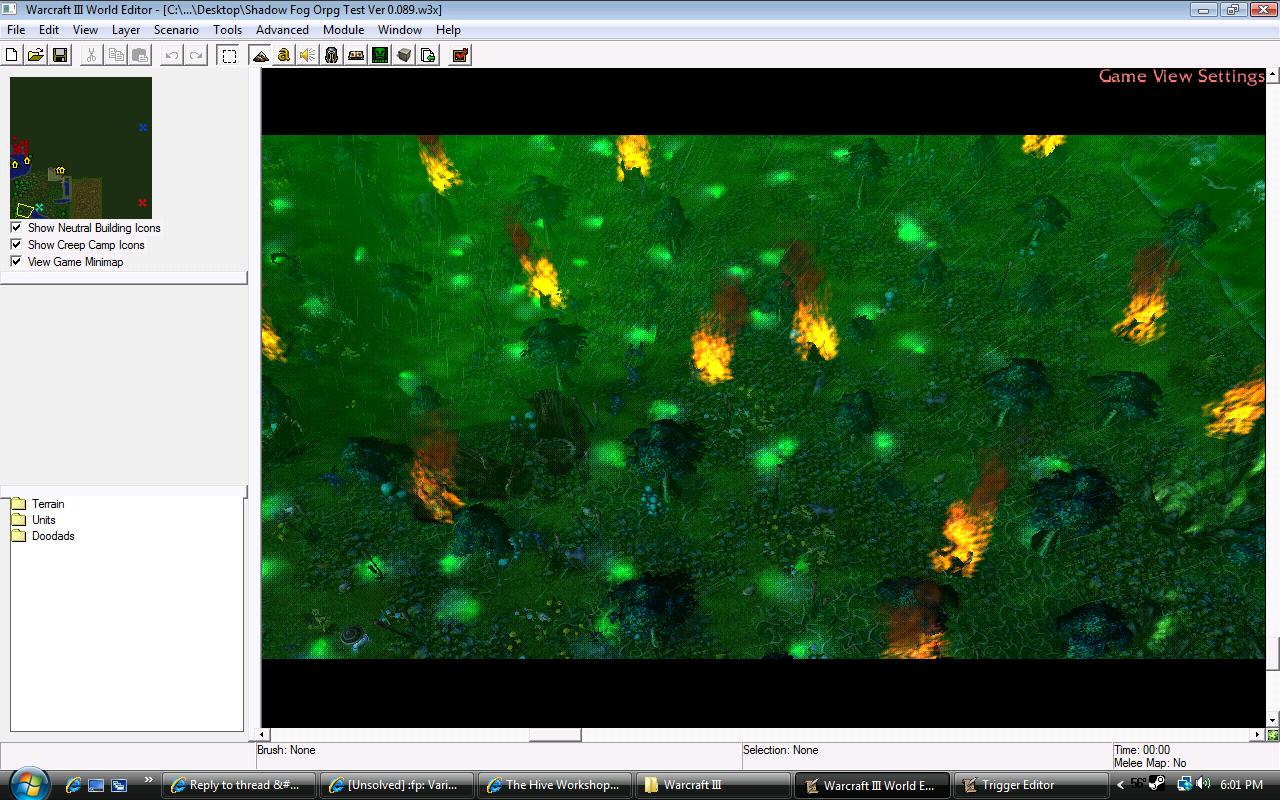
Task: Click the Copy toolbar icon
Action: 116,55
